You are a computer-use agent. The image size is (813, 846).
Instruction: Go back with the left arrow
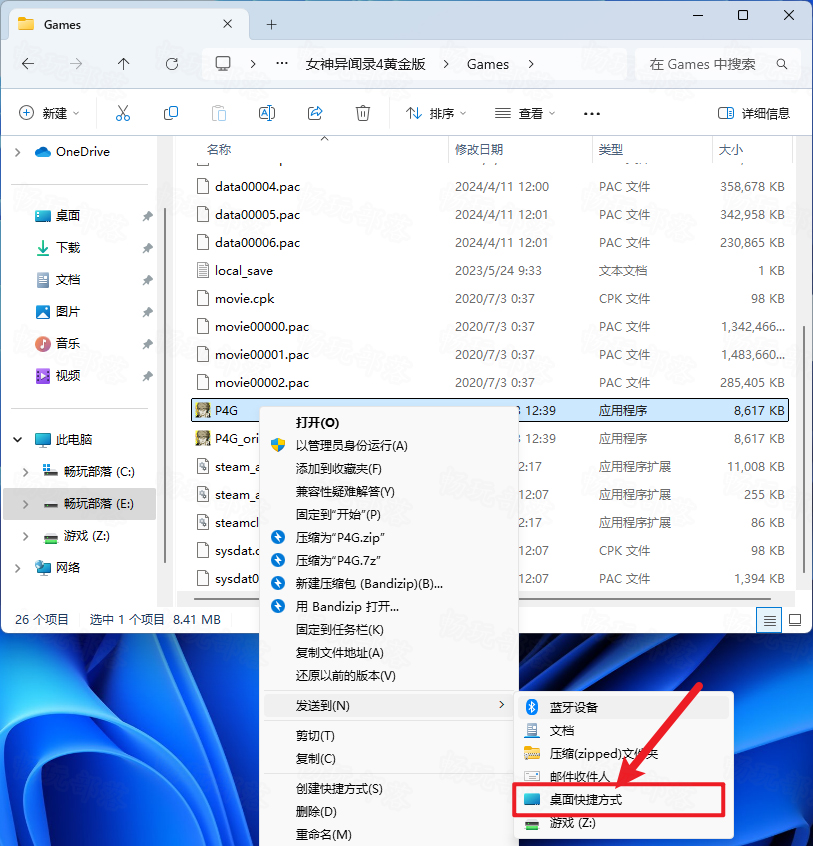(x=28, y=64)
